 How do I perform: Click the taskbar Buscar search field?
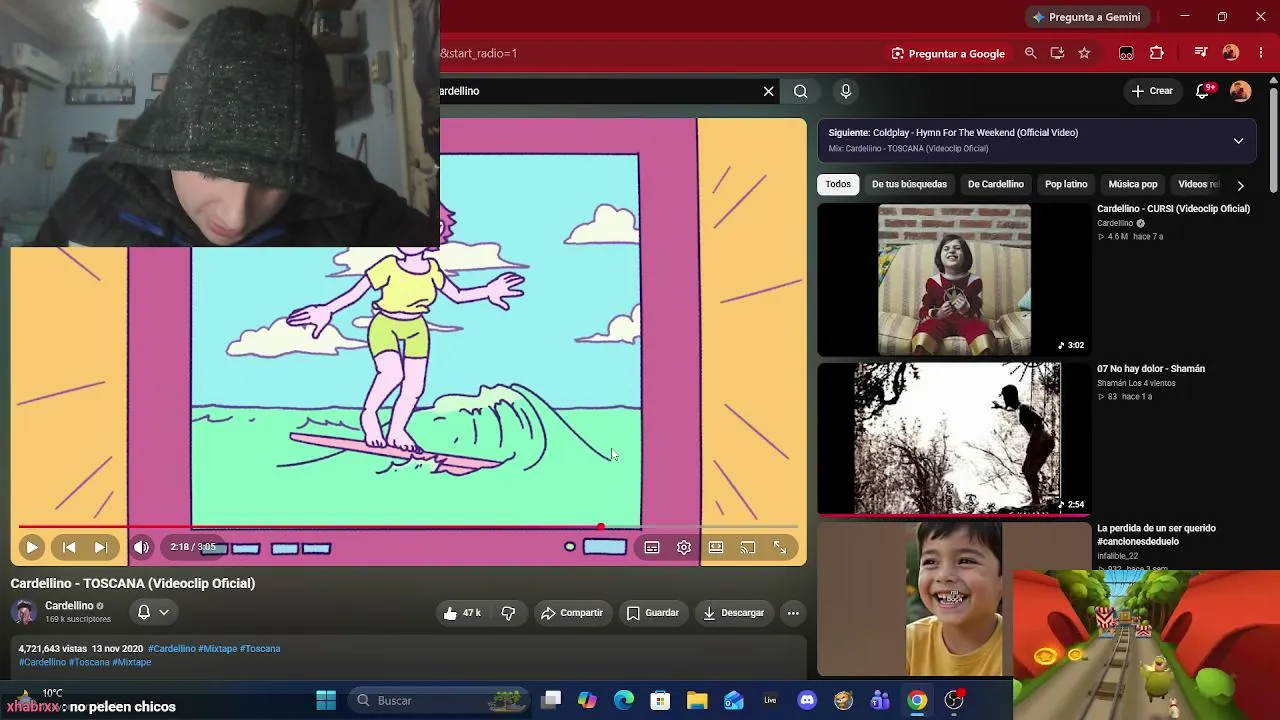441,700
